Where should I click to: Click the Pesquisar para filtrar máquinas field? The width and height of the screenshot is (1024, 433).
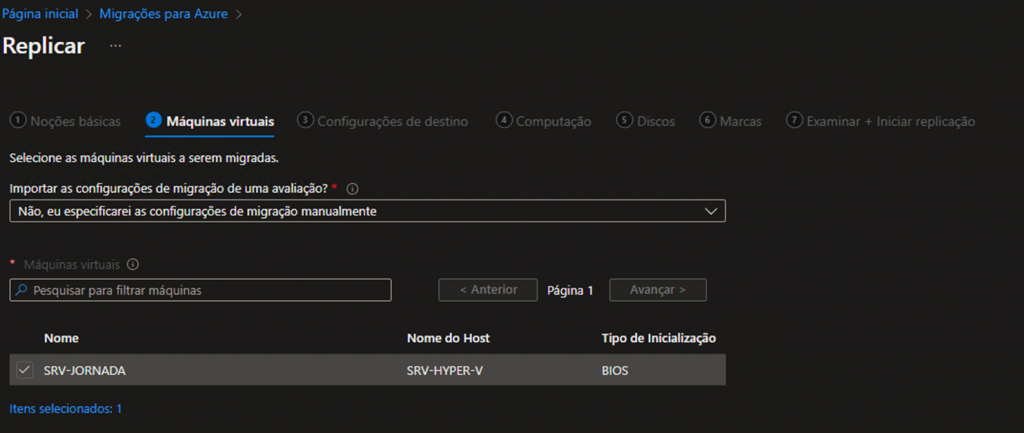[205, 290]
